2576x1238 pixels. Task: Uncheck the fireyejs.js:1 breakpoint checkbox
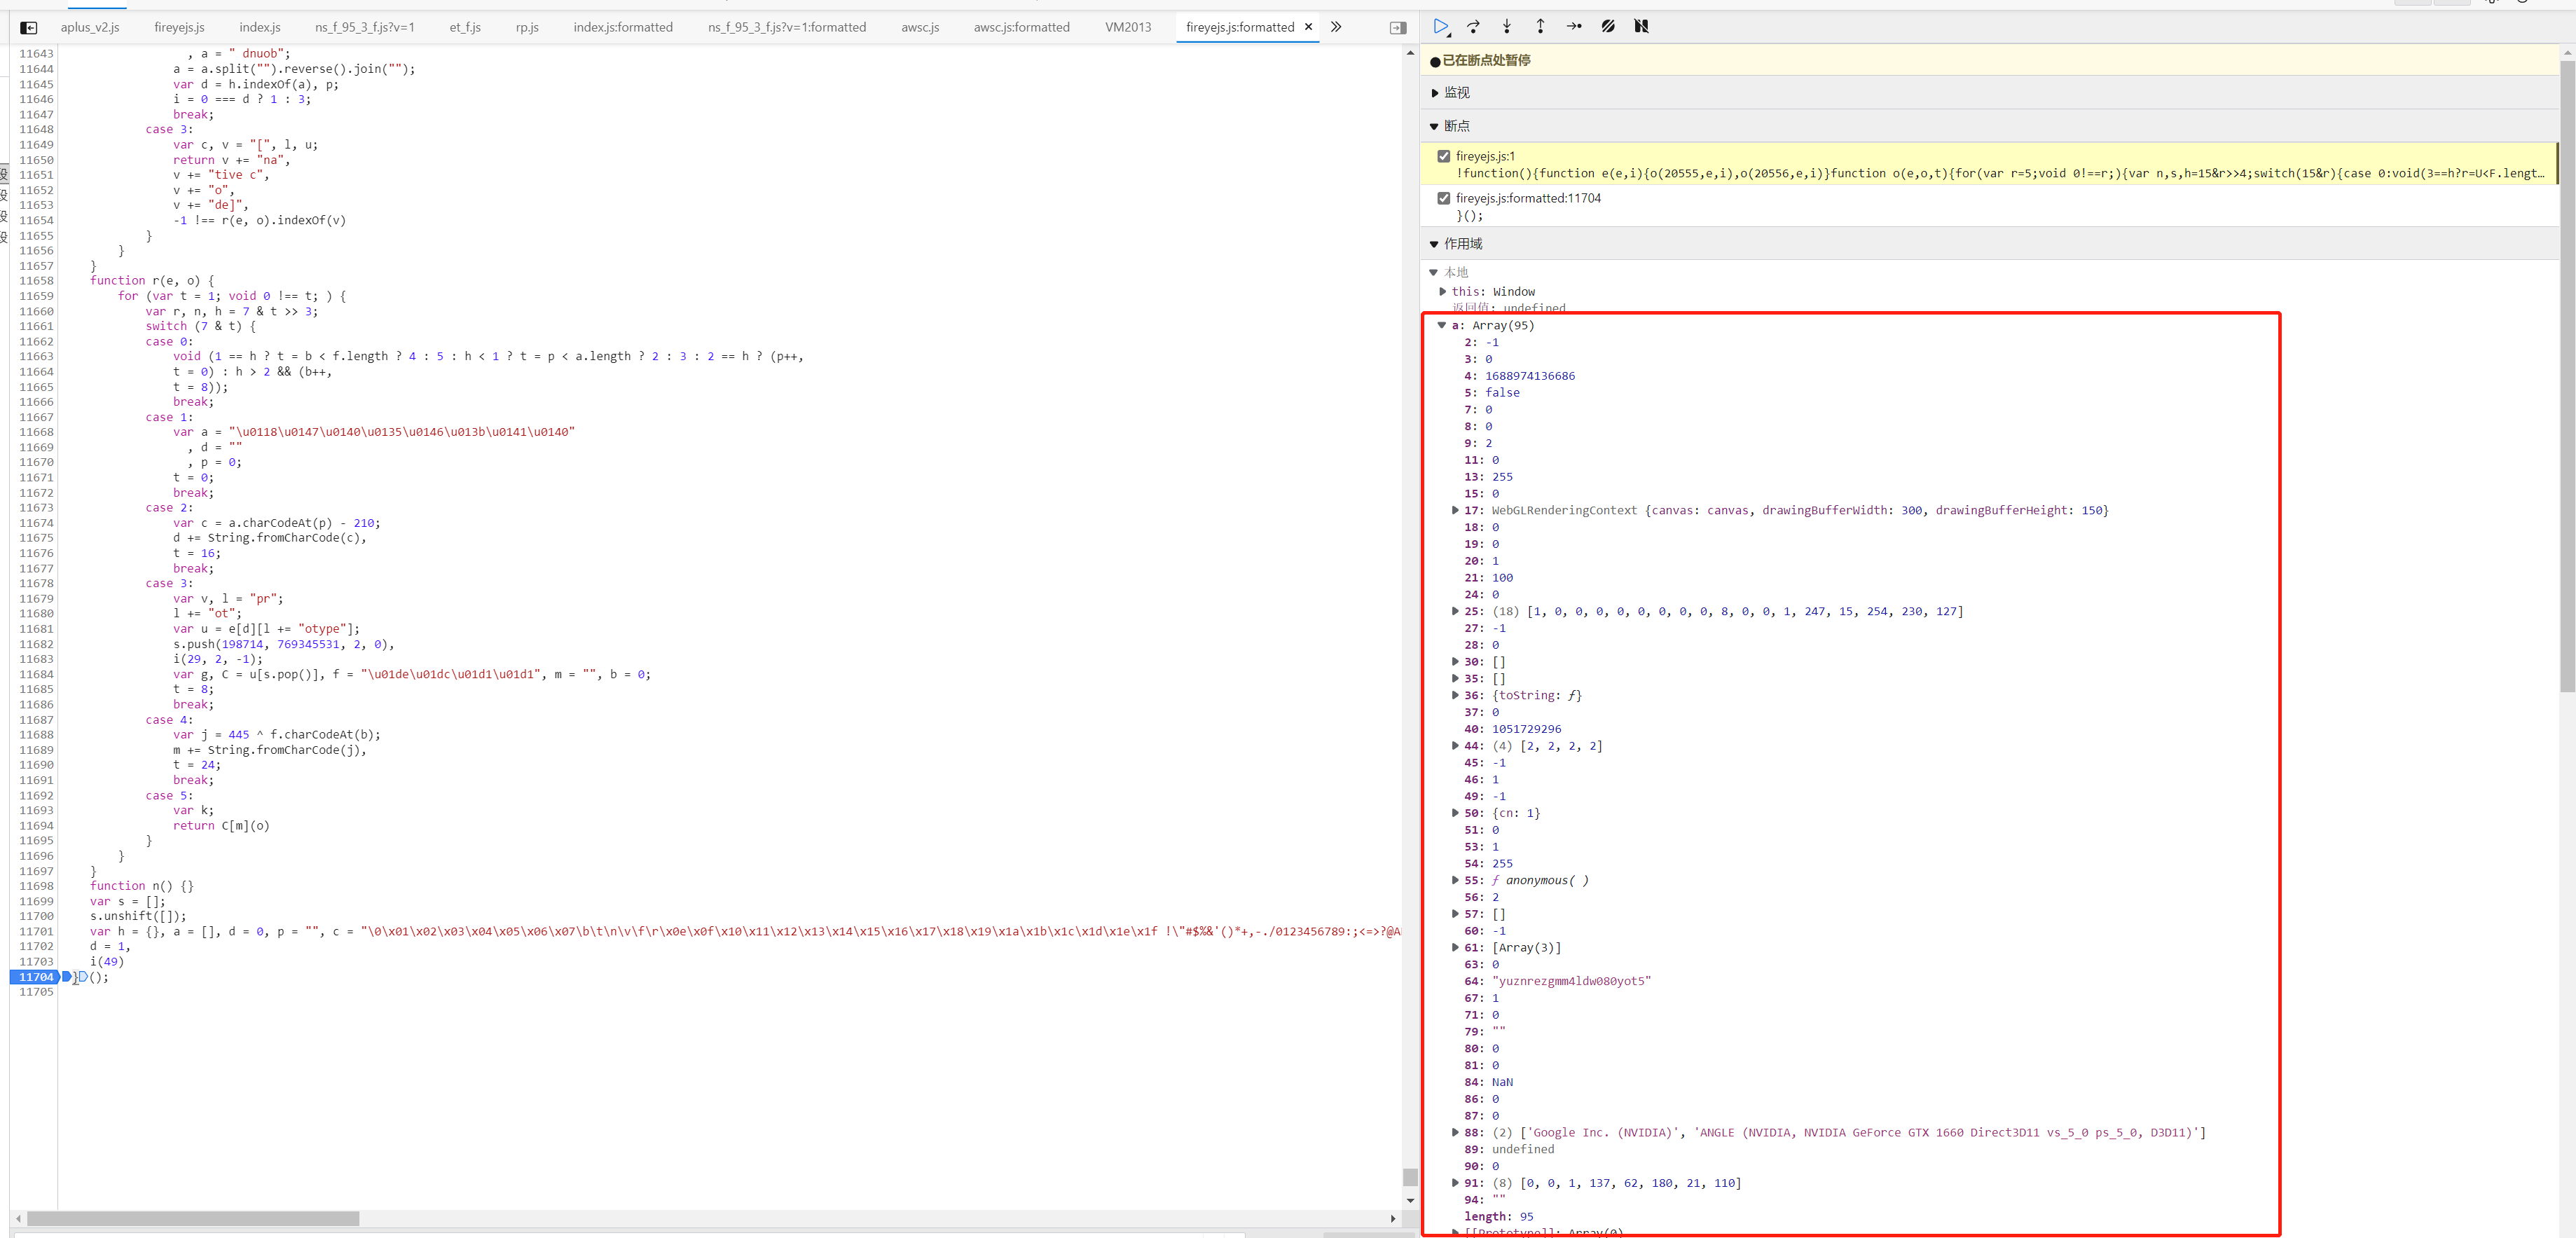tap(1443, 156)
